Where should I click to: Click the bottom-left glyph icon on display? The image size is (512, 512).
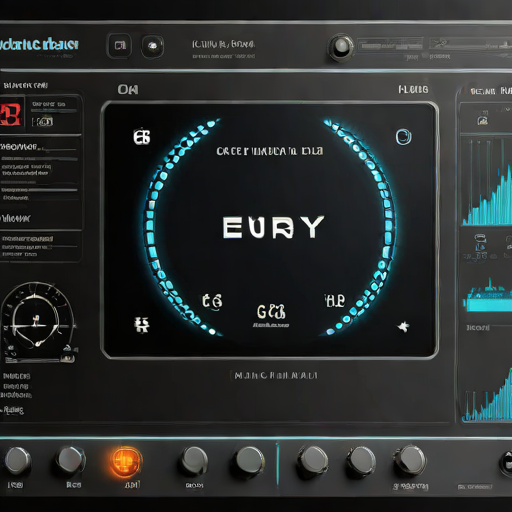point(142,325)
